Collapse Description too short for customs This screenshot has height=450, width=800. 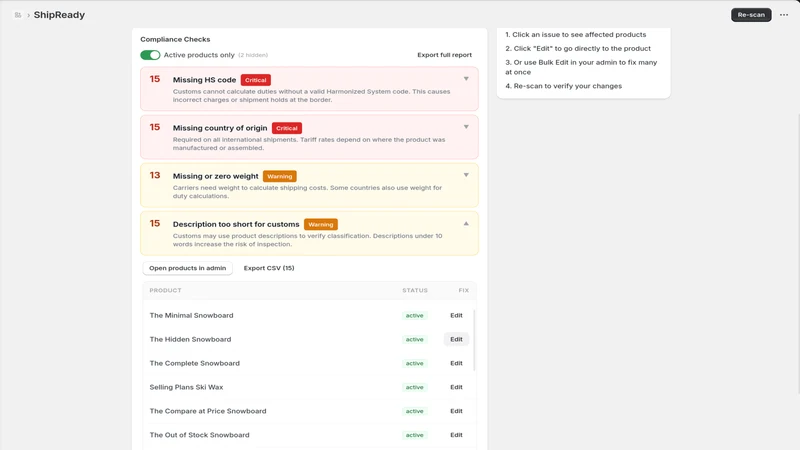point(466,223)
